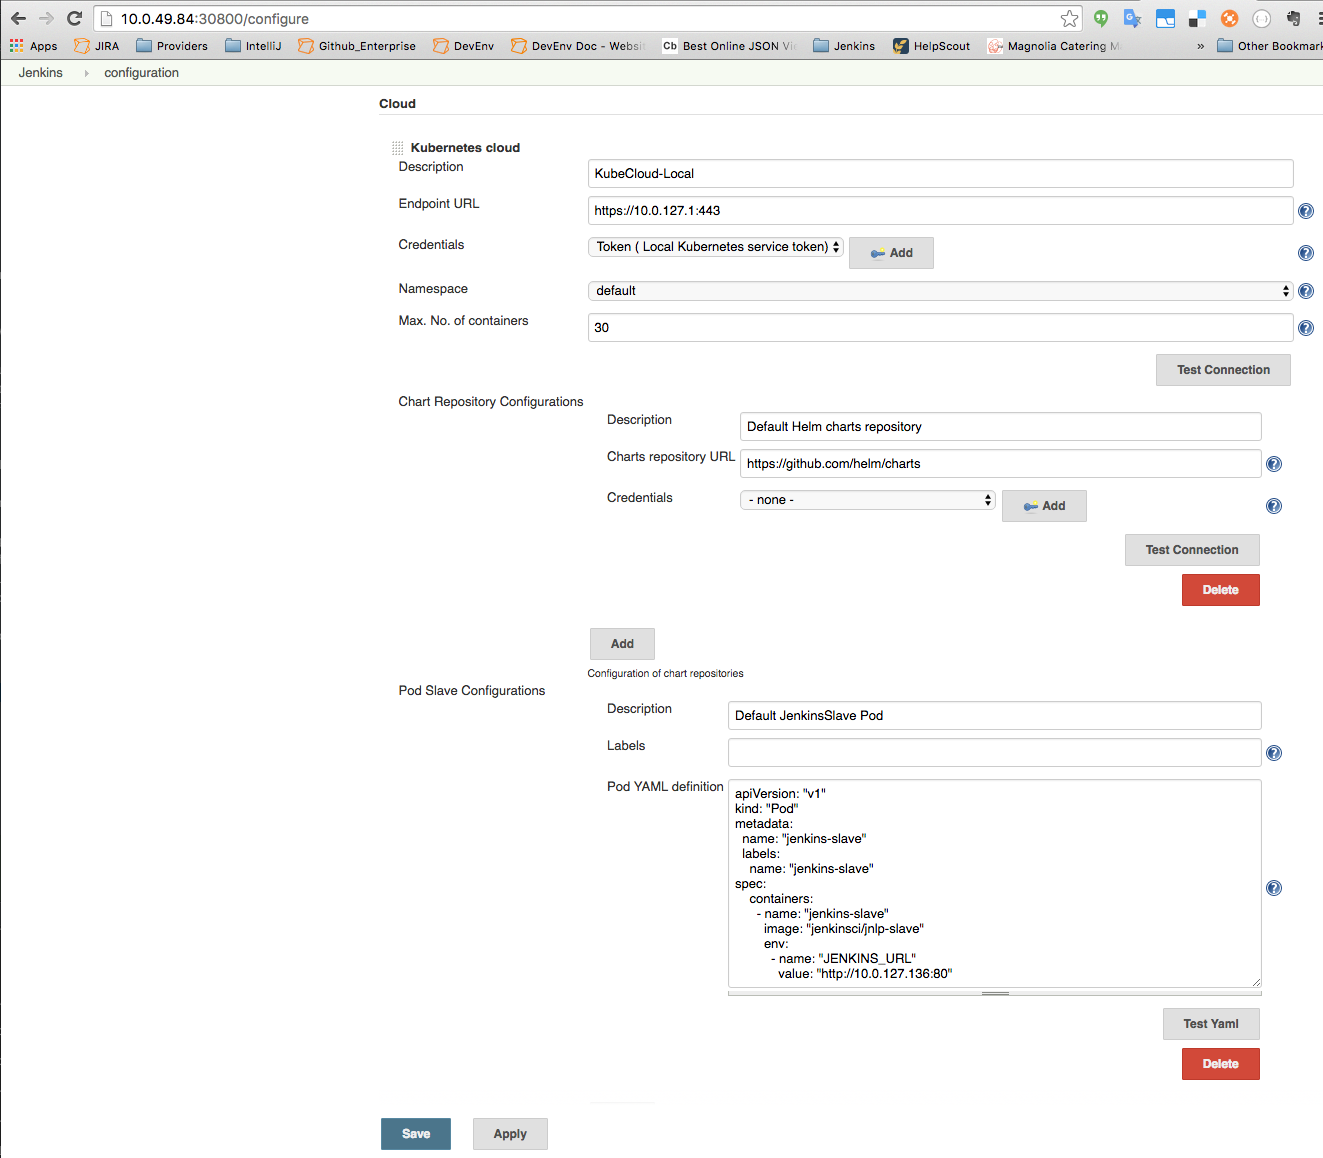Delete the chart repository configuration
The image size is (1323, 1158).
(x=1220, y=590)
